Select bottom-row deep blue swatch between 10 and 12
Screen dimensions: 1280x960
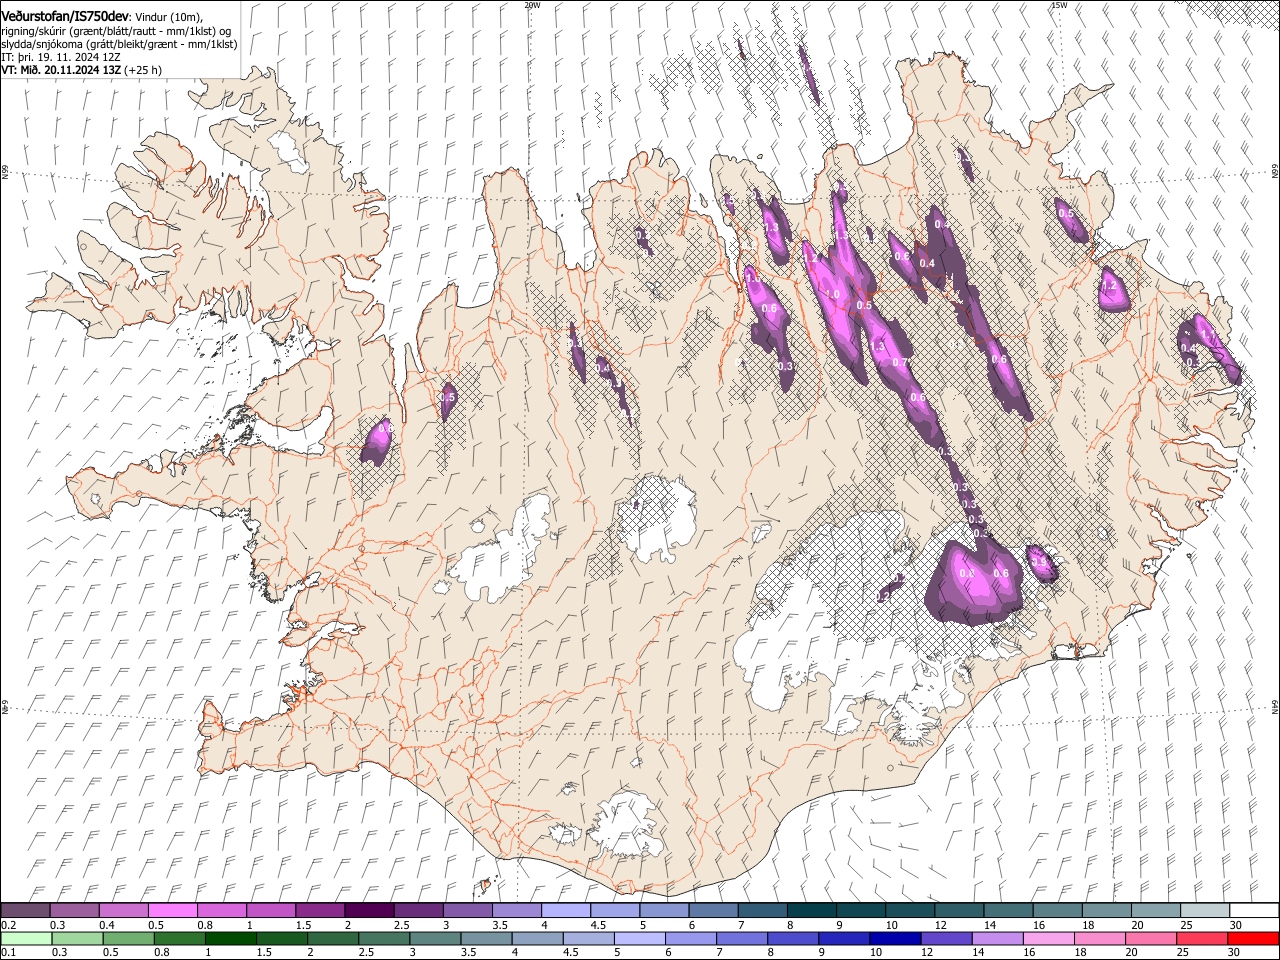pyautogui.click(x=896, y=939)
